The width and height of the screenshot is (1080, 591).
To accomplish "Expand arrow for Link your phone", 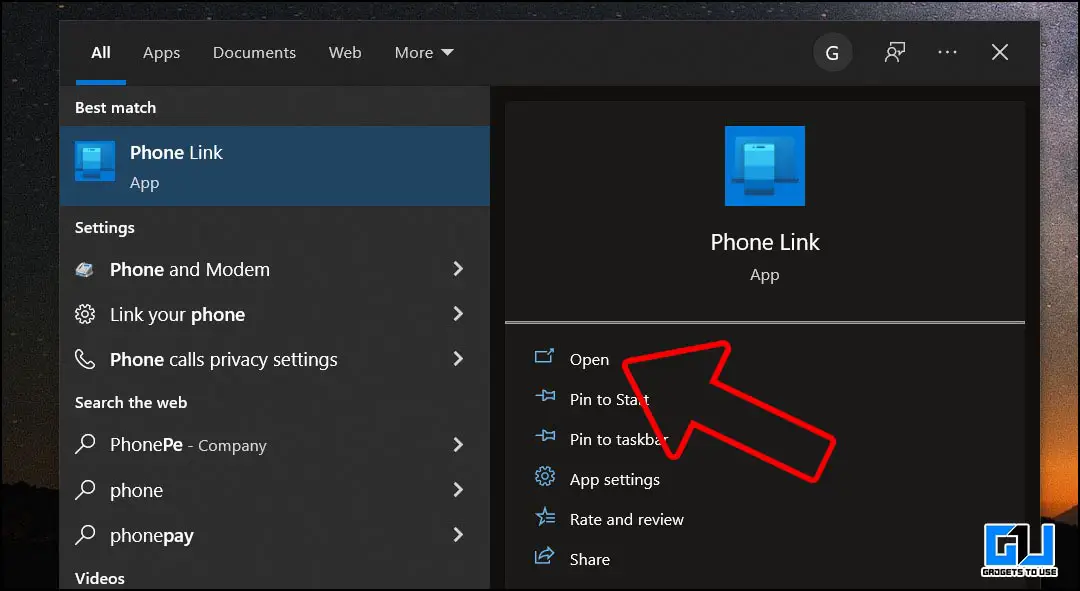I will click(458, 313).
